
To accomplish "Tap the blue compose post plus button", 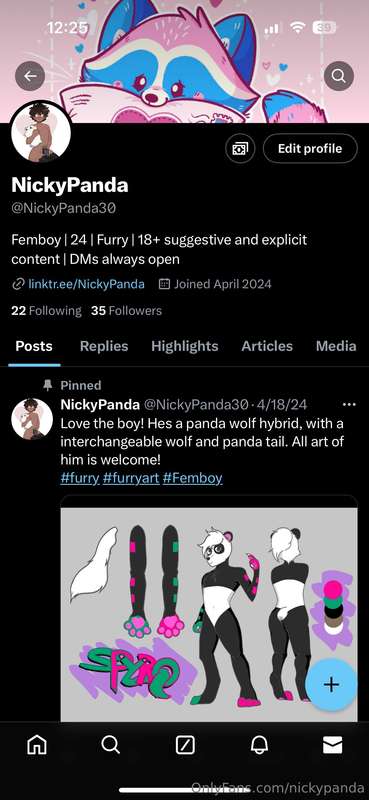I will coord(332,684).
